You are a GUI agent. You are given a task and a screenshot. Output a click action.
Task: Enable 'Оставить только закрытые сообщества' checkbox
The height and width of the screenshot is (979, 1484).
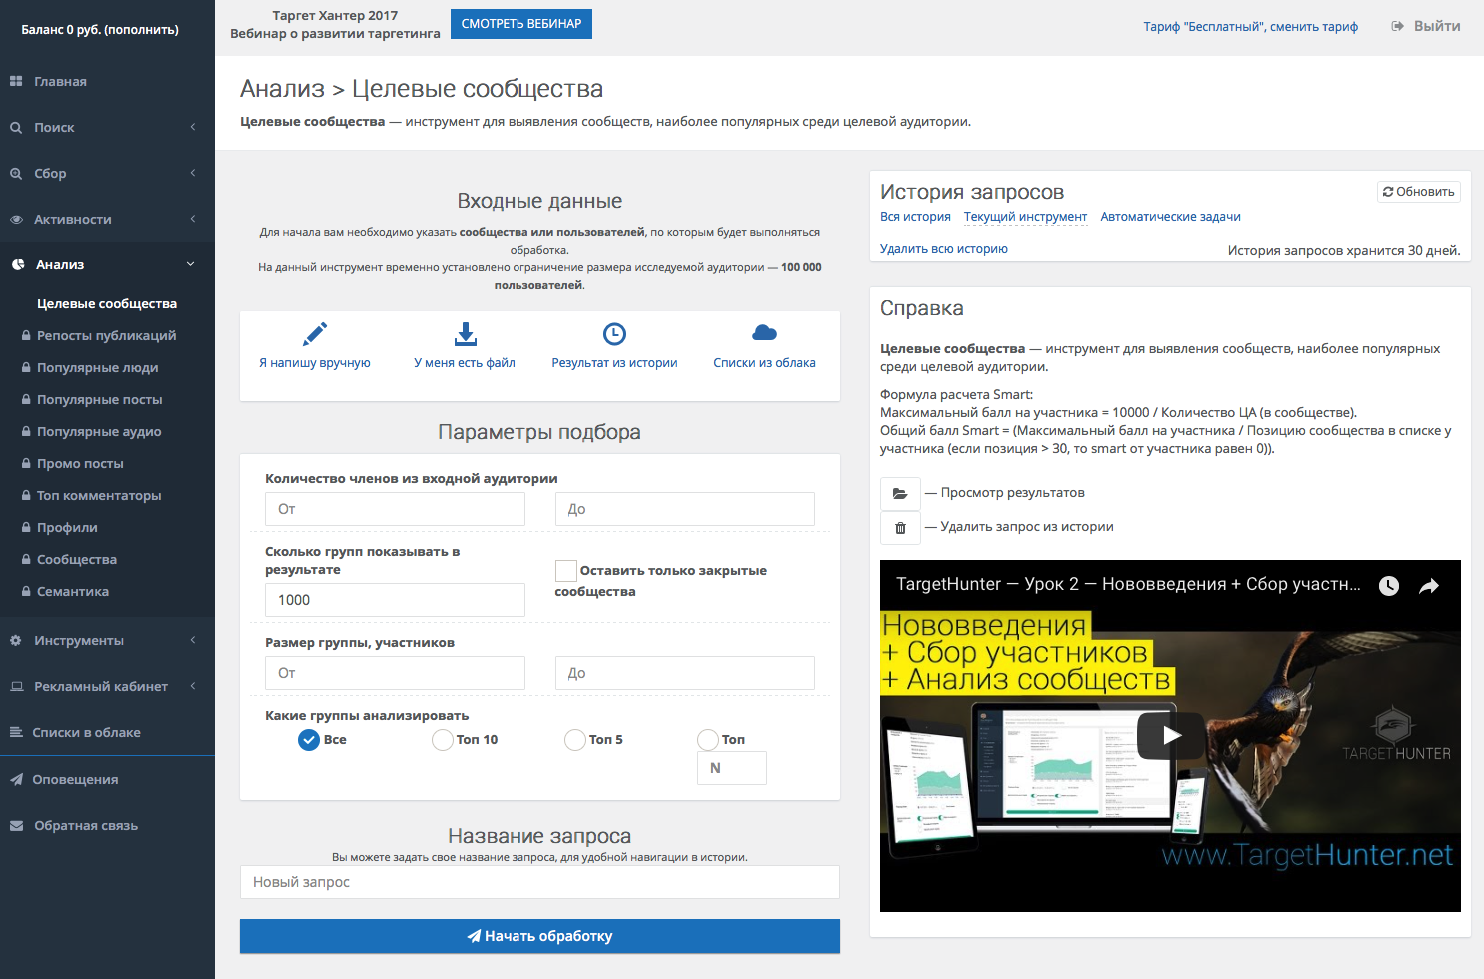(x=566, y=571)
